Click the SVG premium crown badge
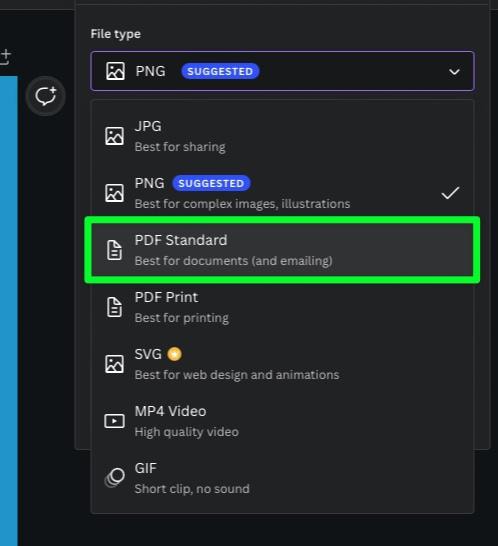The image size is (498, 546). pyautogui.click(x=174, y=354)
